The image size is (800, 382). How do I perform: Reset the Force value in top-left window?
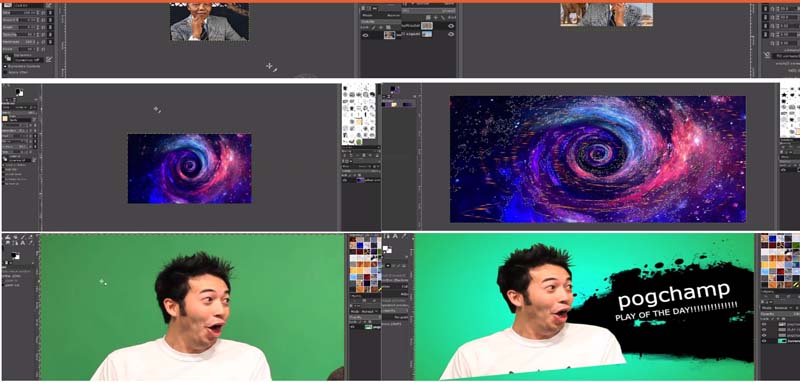[x=43, y=49]
